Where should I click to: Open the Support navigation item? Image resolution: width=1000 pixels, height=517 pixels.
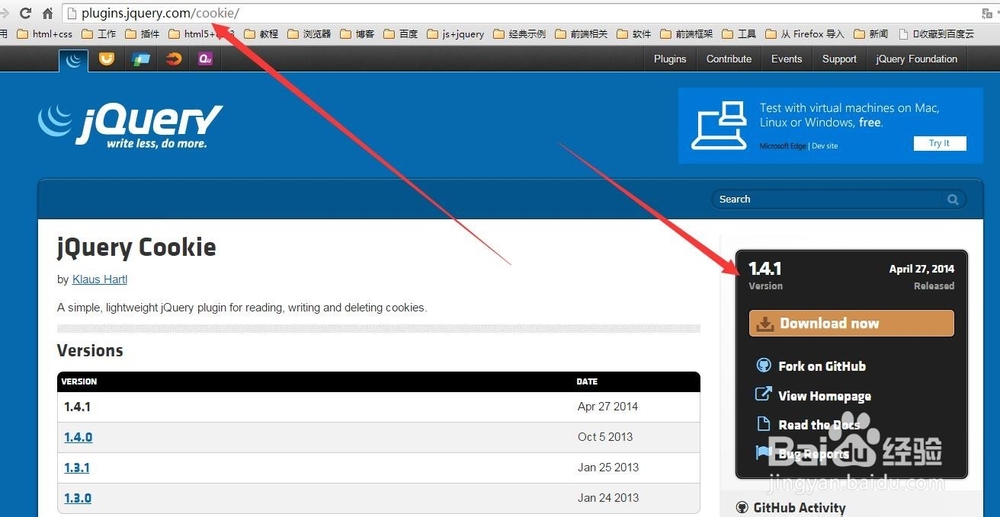(x=839, y=59)
